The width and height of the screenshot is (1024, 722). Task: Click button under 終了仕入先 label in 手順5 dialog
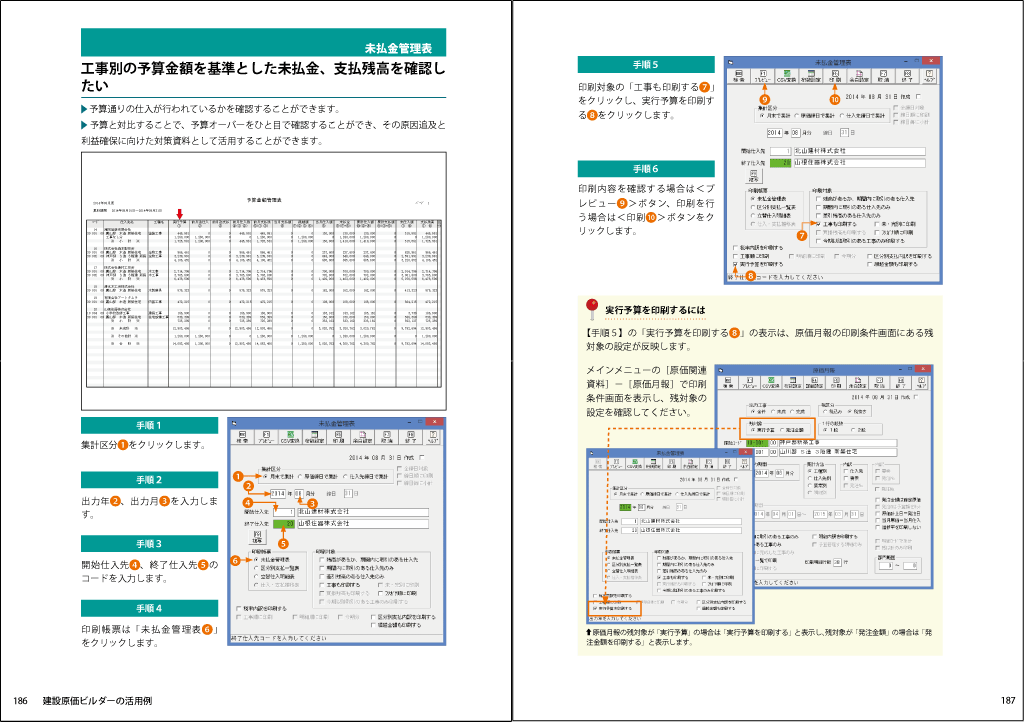coord(754,176)
